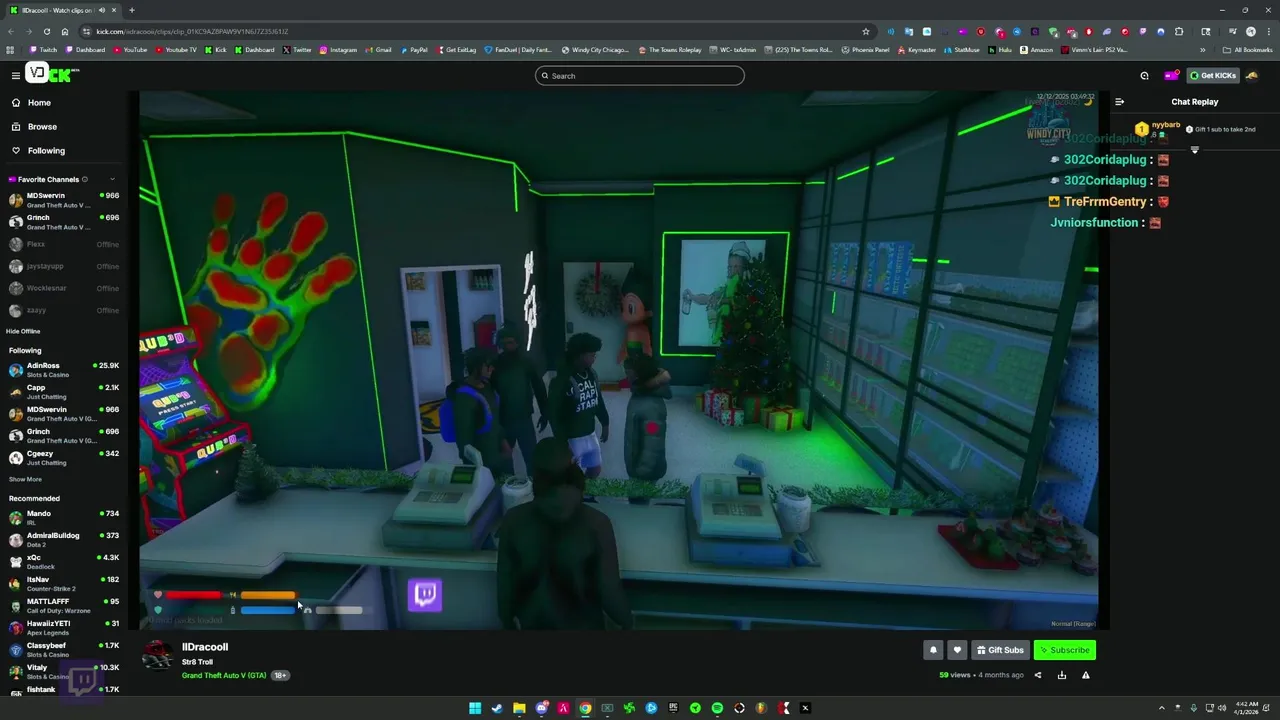The width and height of the screenshot is (1280, 720).
Task: Click Show More in Following list
Action: point(25,479)
